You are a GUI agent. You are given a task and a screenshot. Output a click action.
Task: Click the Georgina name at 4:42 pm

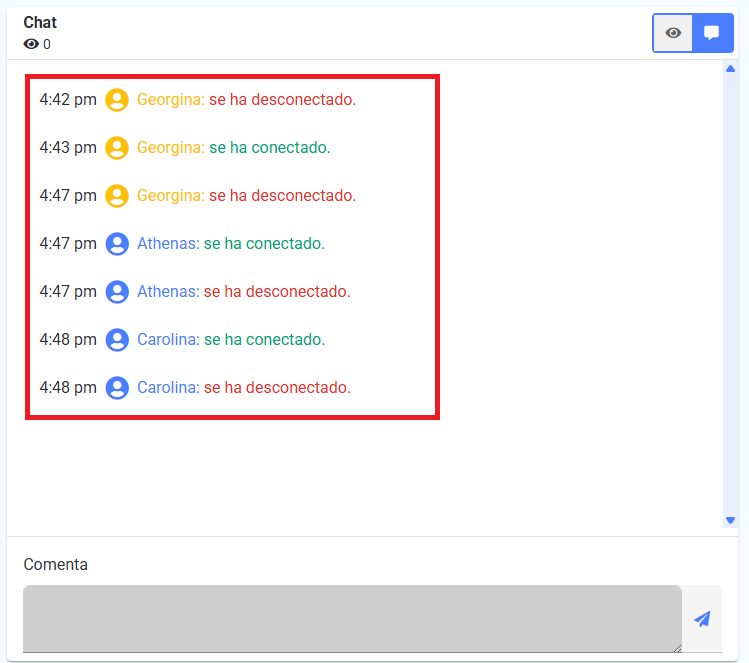(x=171, y=99)
